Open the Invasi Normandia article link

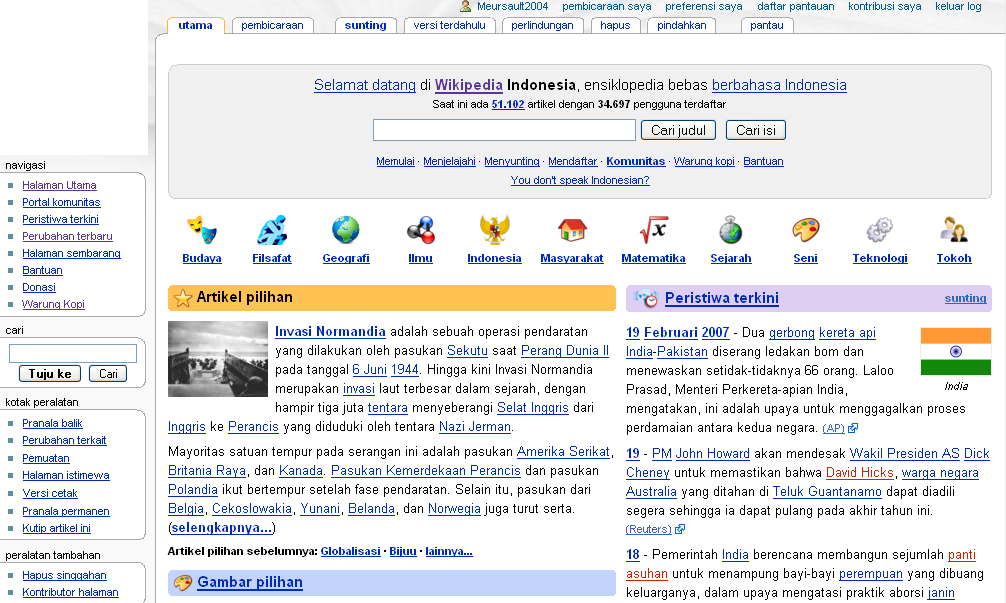330,332
